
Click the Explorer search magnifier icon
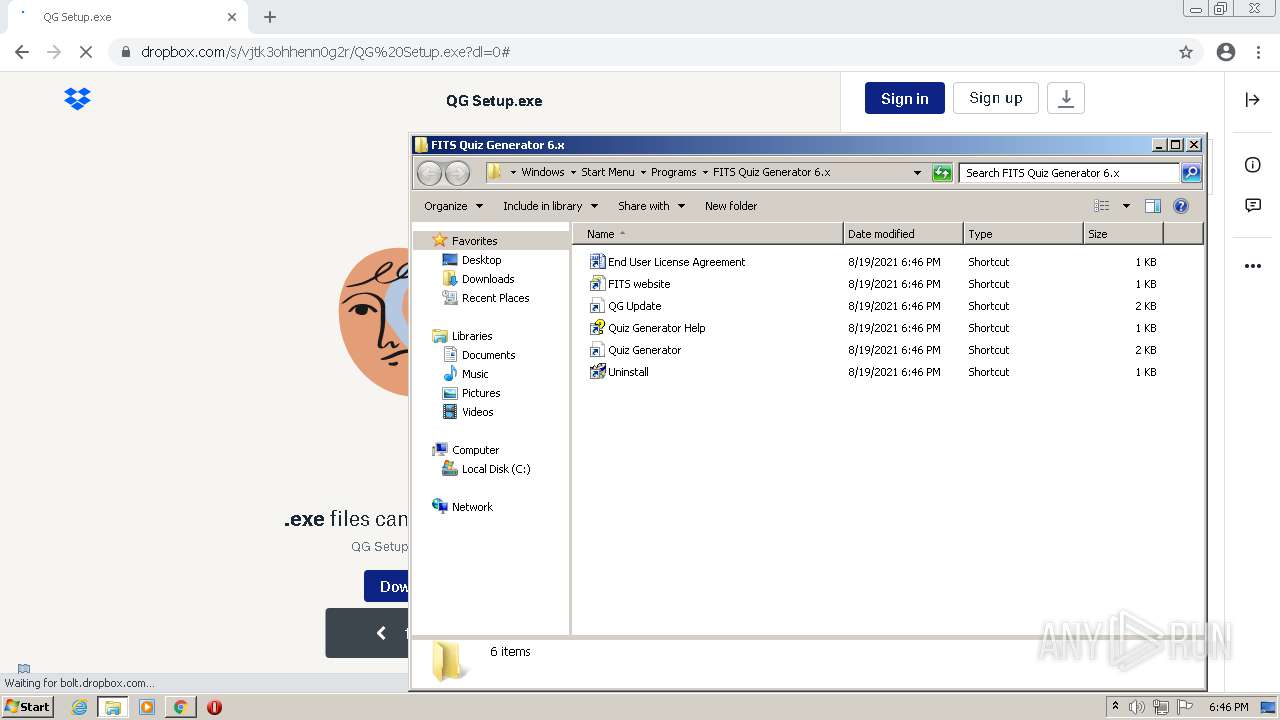coord(1190,173)
